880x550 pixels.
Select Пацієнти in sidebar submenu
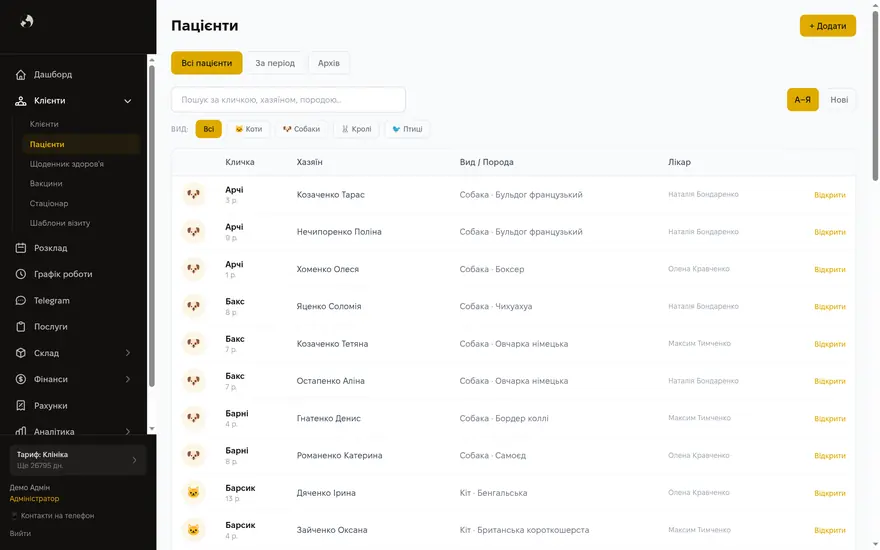[81, 144]
